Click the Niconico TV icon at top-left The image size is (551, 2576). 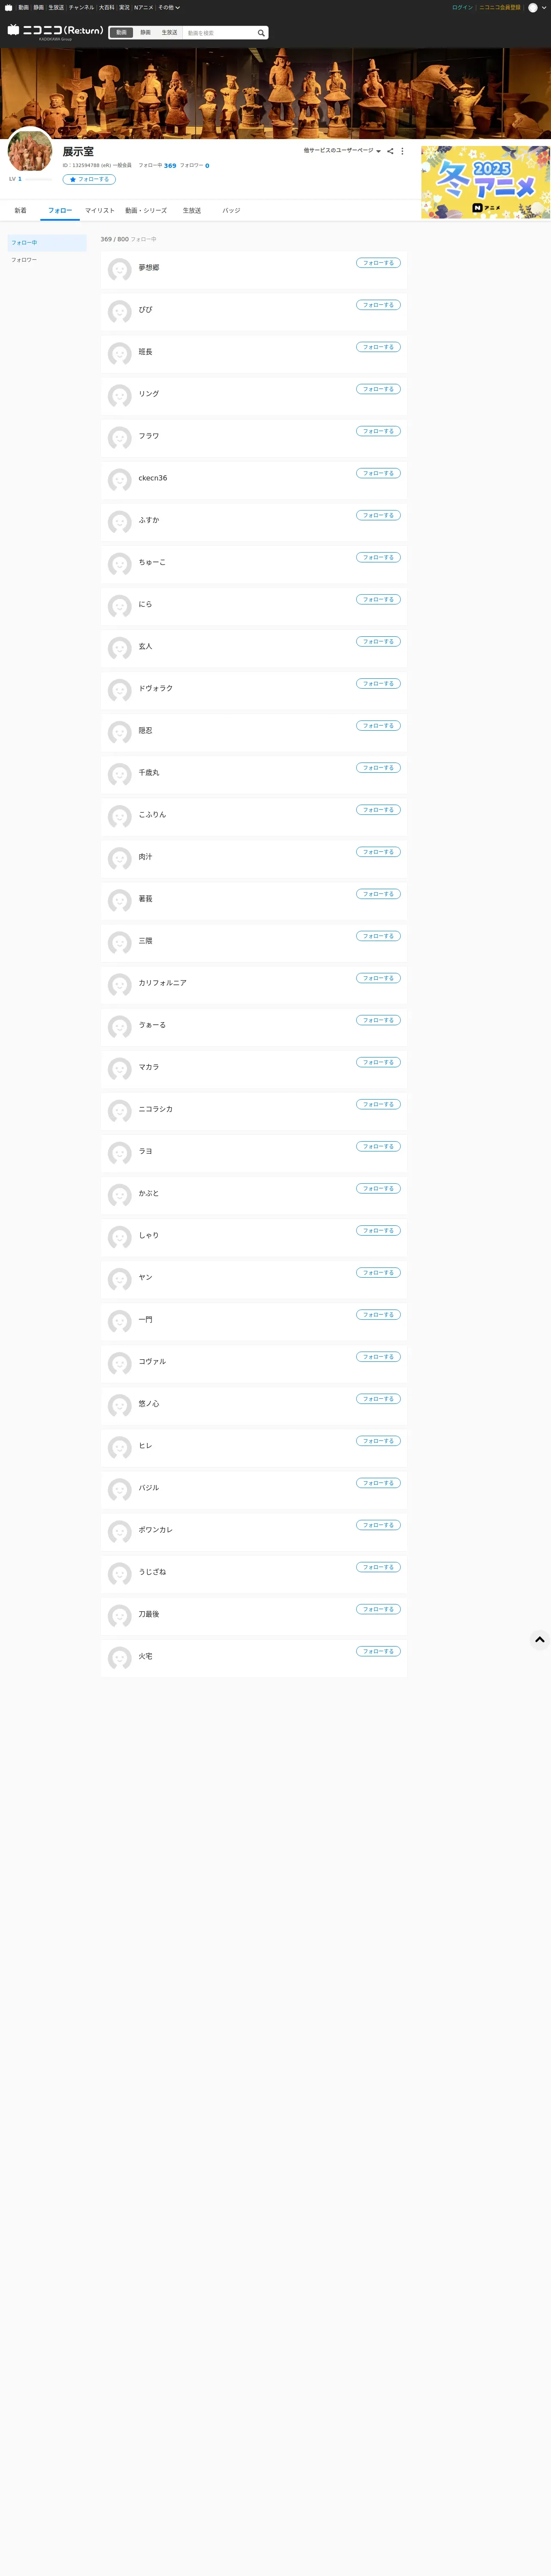pos(8,7)
